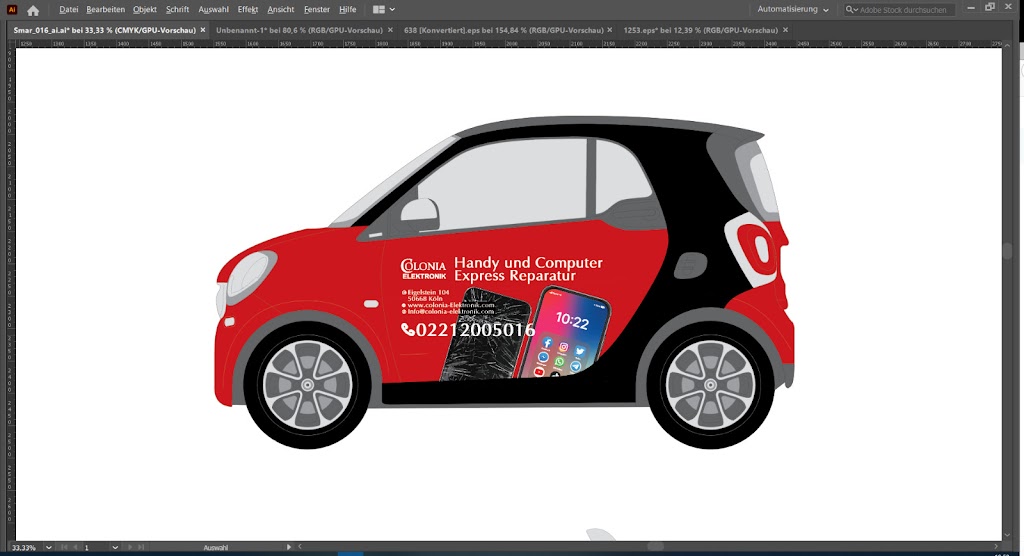This screenshot has width=1024, height=556.
Task: Go to the next artboard button
Action: (x=130, y=548)
